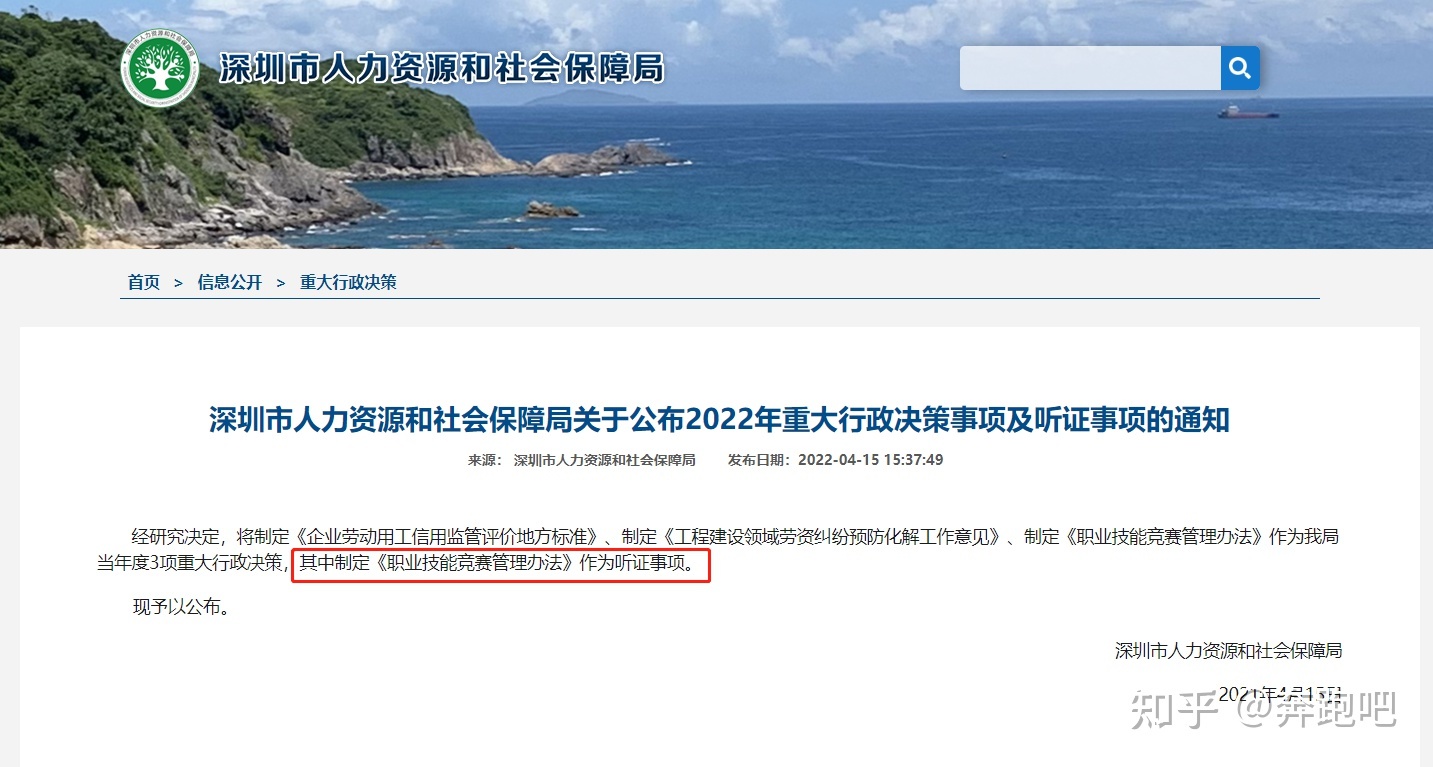The height and width of the screenshot is (767, 1433).
Task: Click the green tree logo emblem
Action: pos(159,69)
